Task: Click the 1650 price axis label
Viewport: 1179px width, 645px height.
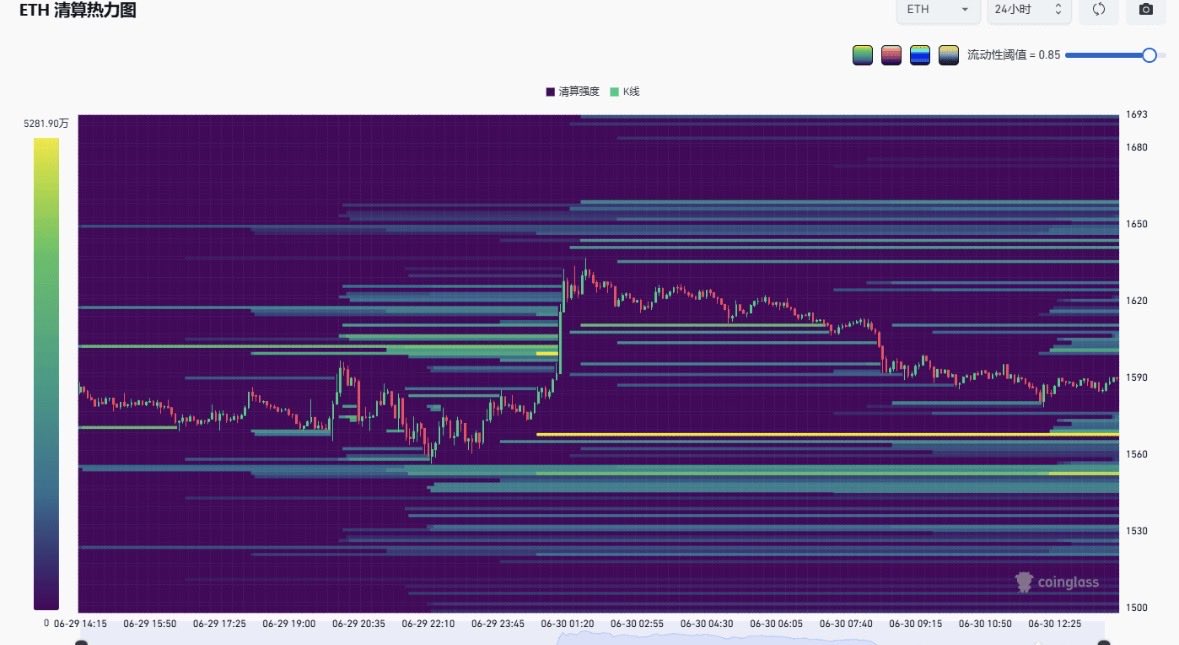Action: tap(1136, 224)
